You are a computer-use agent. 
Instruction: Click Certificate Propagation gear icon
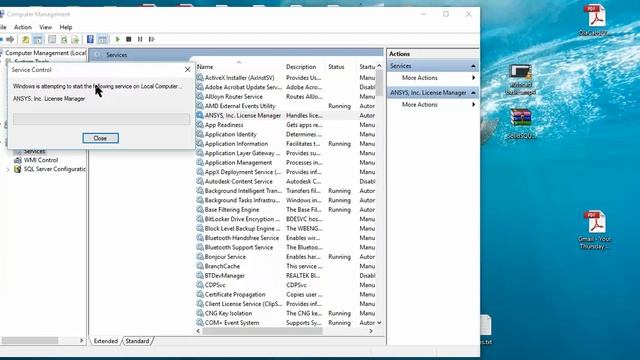pyautogui.click(x=200, y=294)
